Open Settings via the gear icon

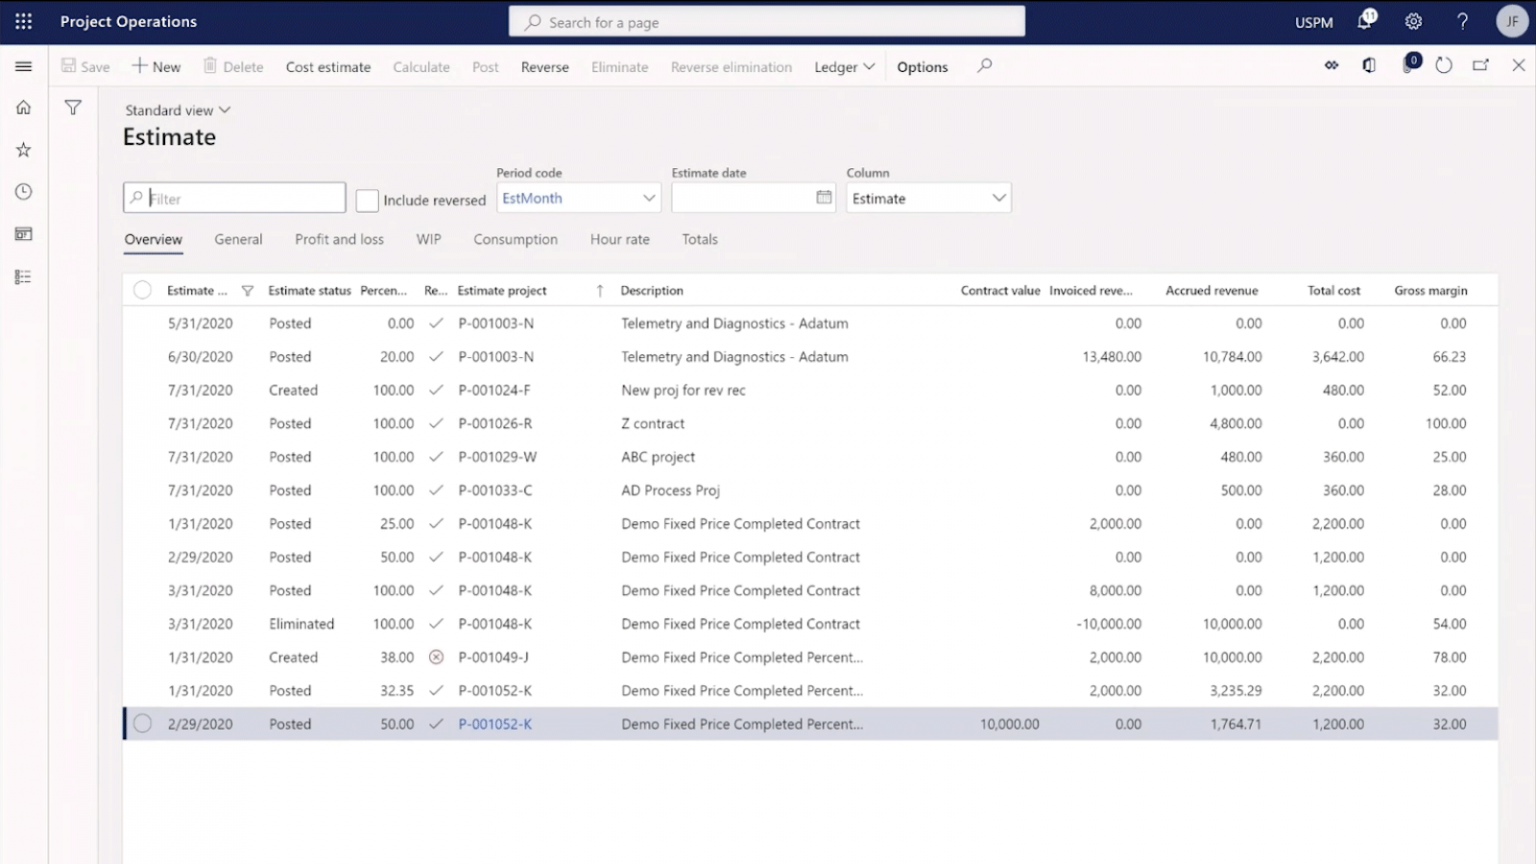click(1413, 21)
